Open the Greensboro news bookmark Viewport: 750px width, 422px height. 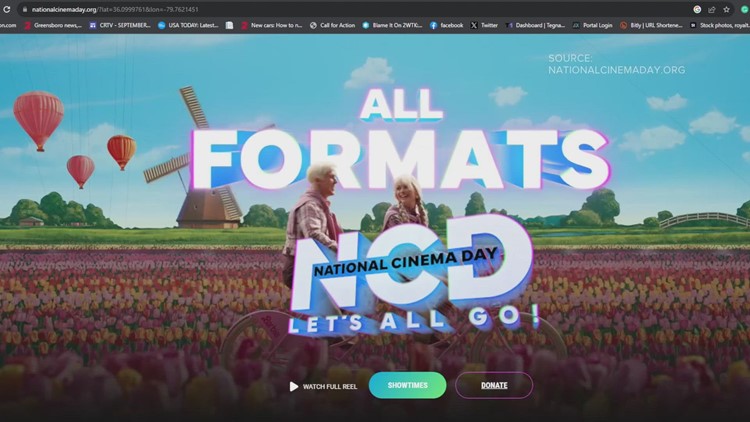[53, 25]
